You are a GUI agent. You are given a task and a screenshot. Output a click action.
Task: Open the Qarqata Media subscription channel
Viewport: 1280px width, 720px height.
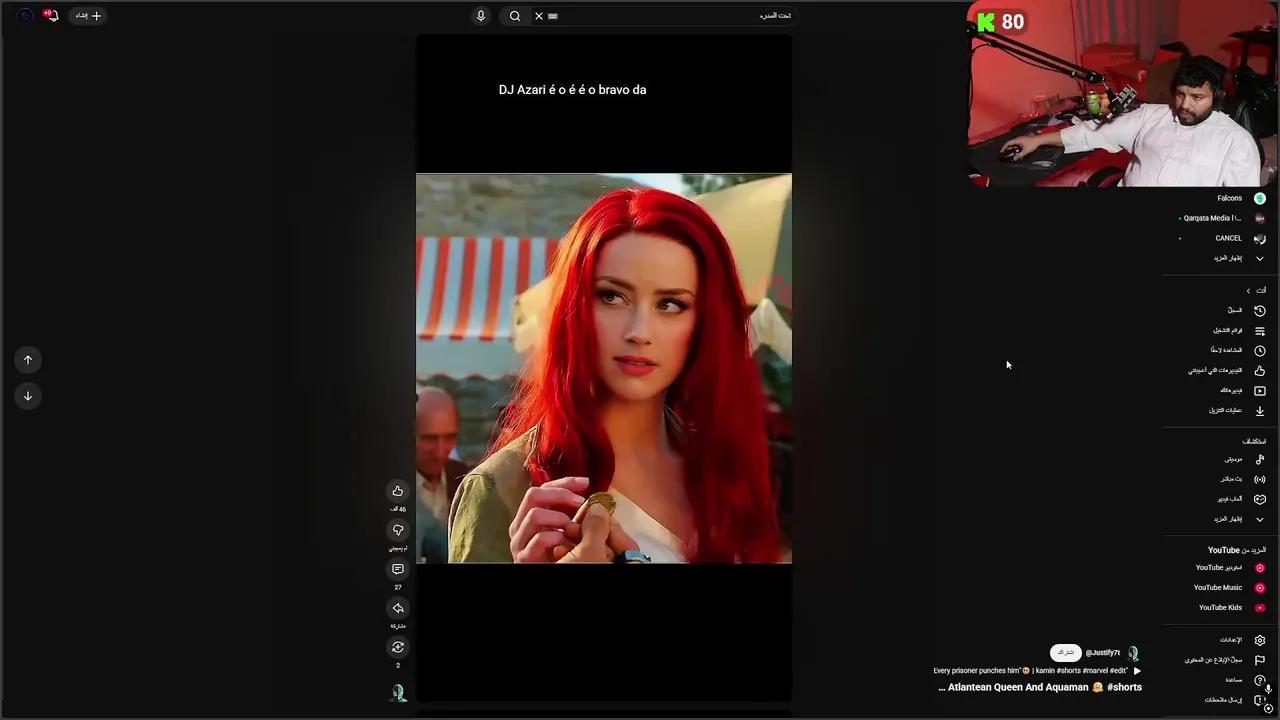pos(1222,218)
